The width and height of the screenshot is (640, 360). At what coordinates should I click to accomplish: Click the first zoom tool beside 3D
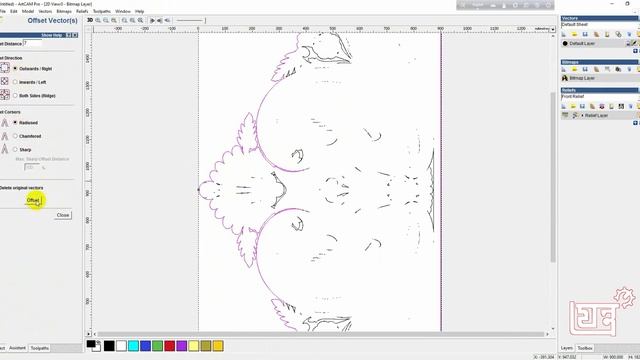point(98,20)
